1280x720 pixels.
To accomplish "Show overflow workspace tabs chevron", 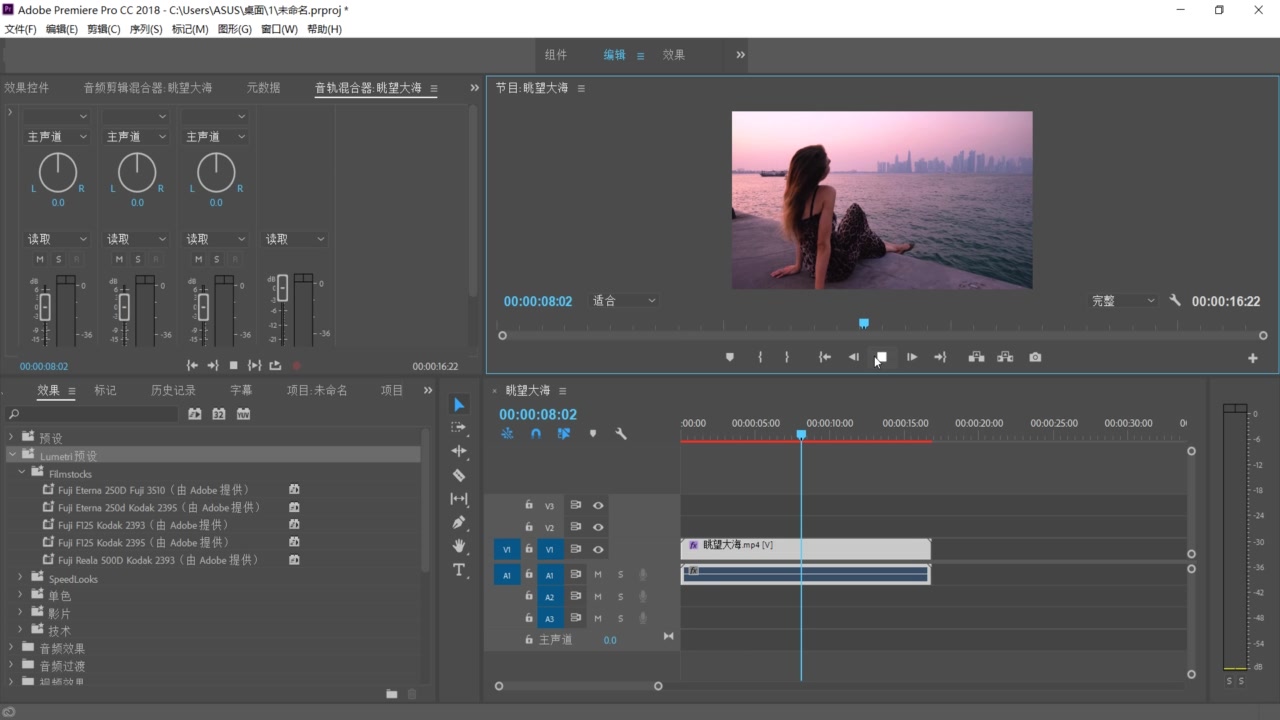I will pyautogui.click(x=740, y=55).
